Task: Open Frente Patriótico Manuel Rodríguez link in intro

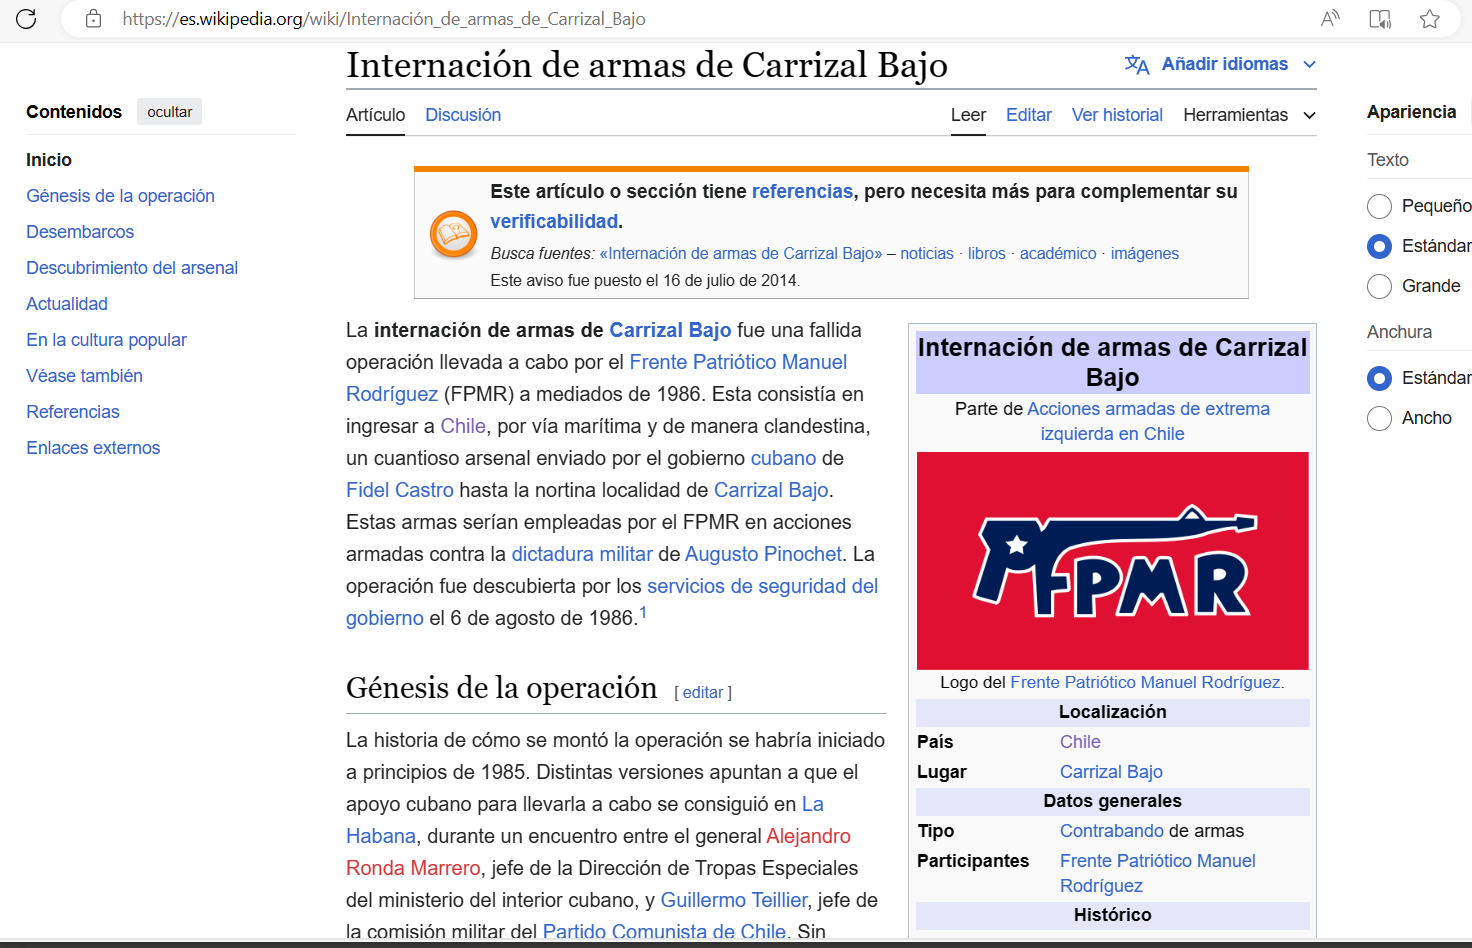Action: click(738, 362)
